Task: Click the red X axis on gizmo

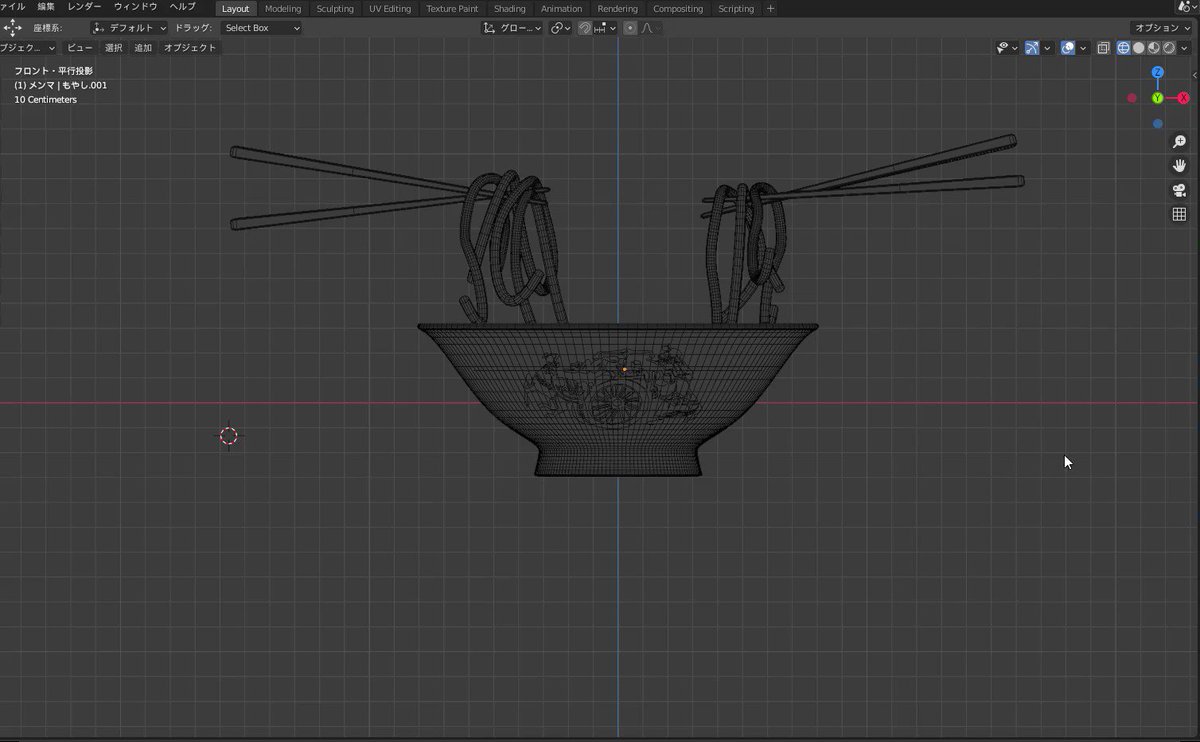Action: click(x=1183, y=98)
